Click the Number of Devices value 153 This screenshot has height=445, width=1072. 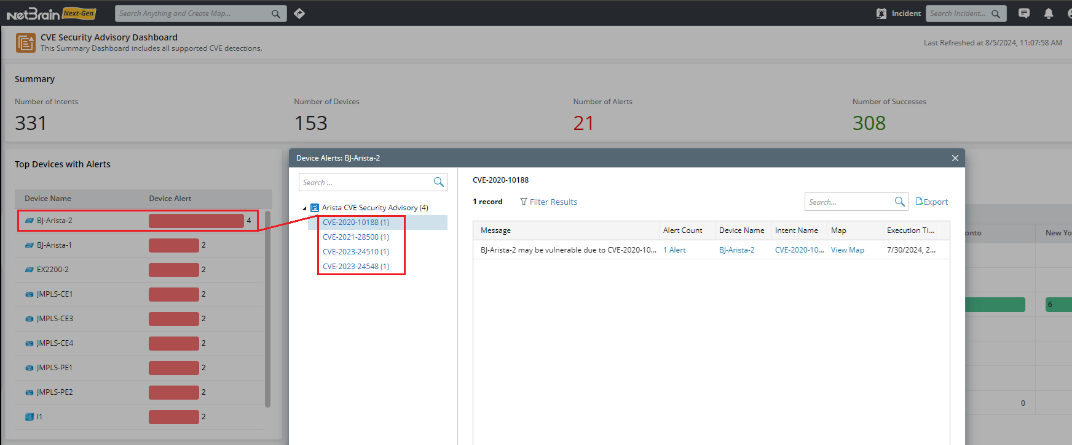pos(311,123)
